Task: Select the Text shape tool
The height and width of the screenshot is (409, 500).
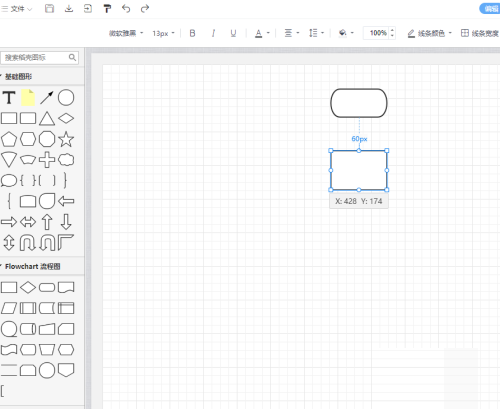Action: click(9, 98)
